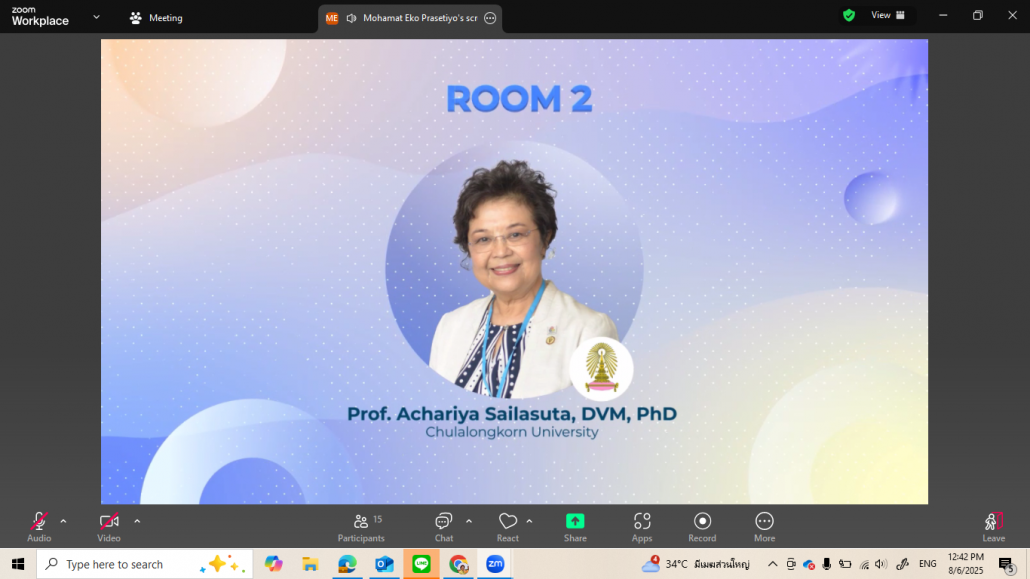This screenshot has height=579, width=1030.
Task: Unmute the microphone with the Audio button
Action: pos(39,527)
